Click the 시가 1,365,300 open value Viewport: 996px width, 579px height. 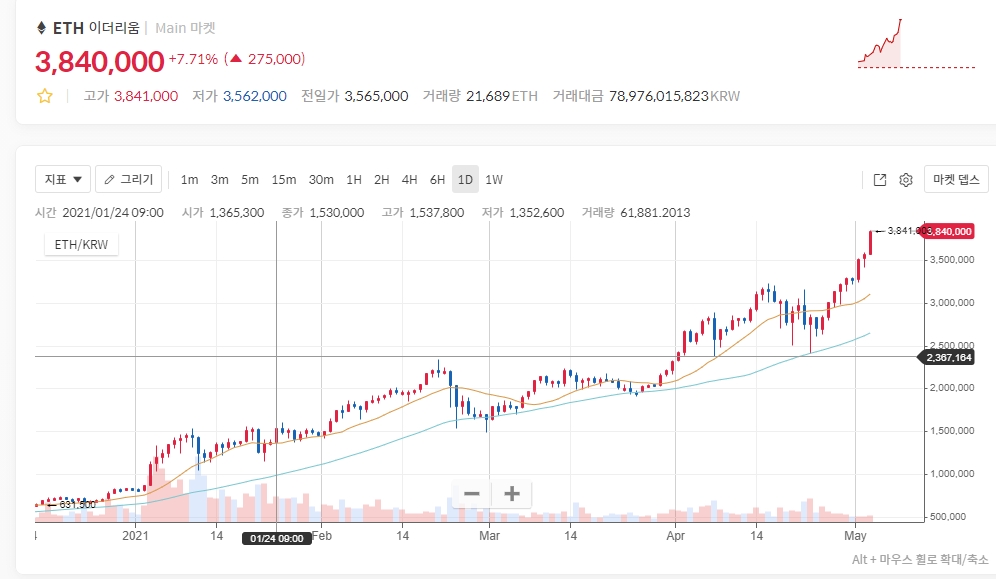click(x=223, y=213)
